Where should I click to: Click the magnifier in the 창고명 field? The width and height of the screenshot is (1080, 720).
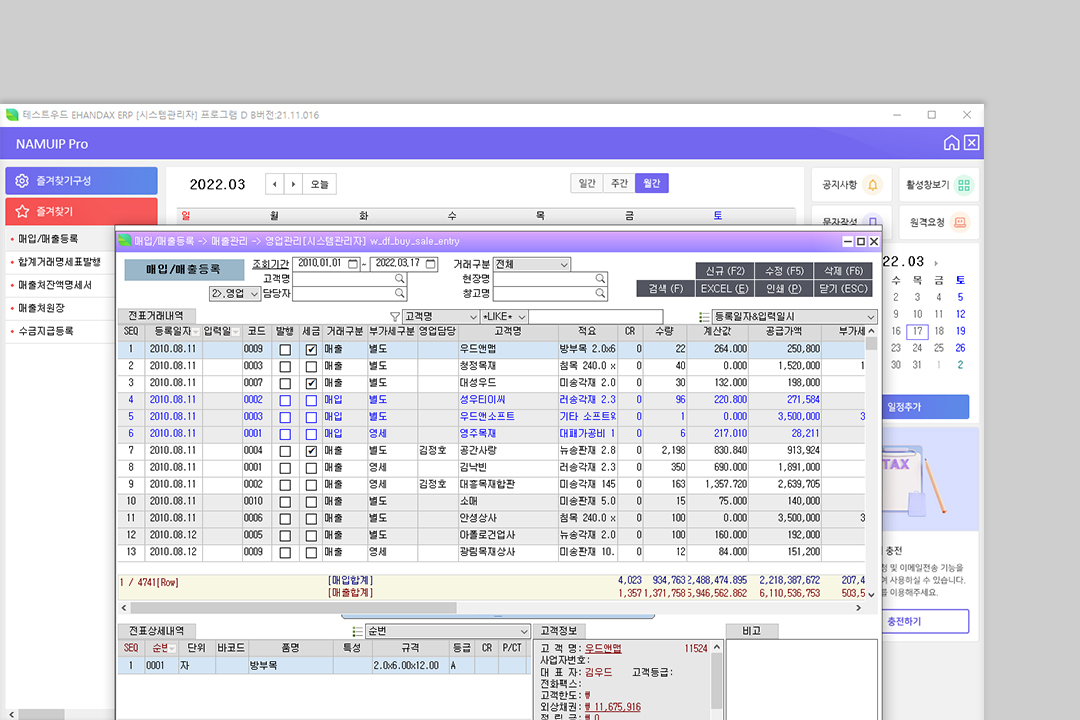[x=600, y=293]
